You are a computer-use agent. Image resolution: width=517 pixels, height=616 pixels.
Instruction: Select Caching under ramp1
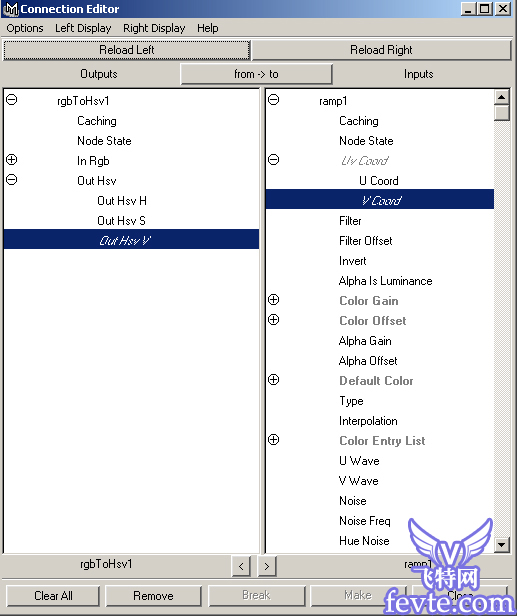(x=359, y=121)
